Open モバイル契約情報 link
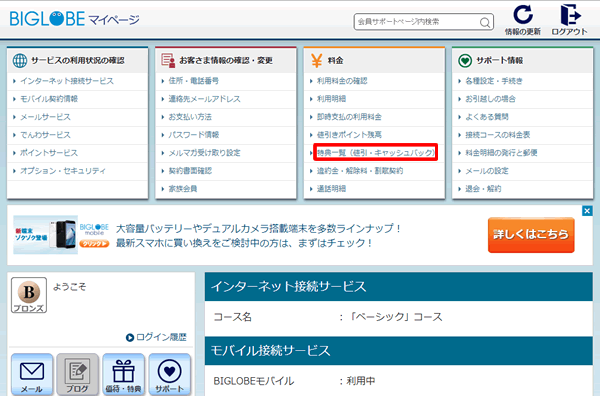Screen dimensions: 600x396 click(x=49, y=99)
